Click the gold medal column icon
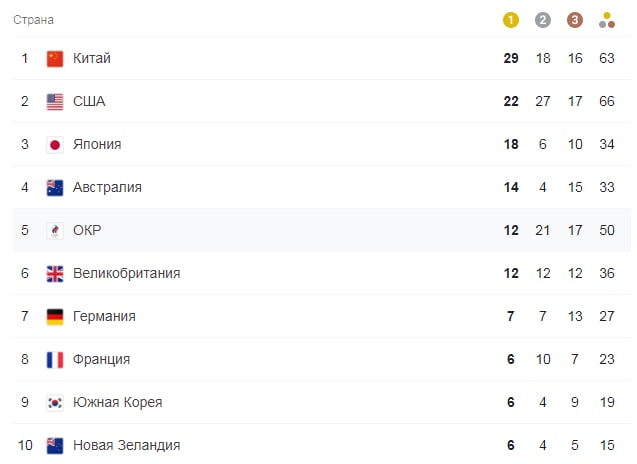 [511, 20]
